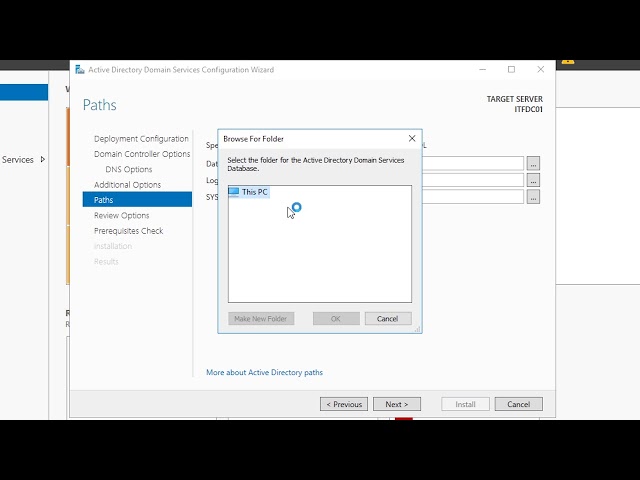The width and height of the screenshot is (640, 480).
Task: Click the Next button
Action: pyautogui.click(x=397, y=404)
